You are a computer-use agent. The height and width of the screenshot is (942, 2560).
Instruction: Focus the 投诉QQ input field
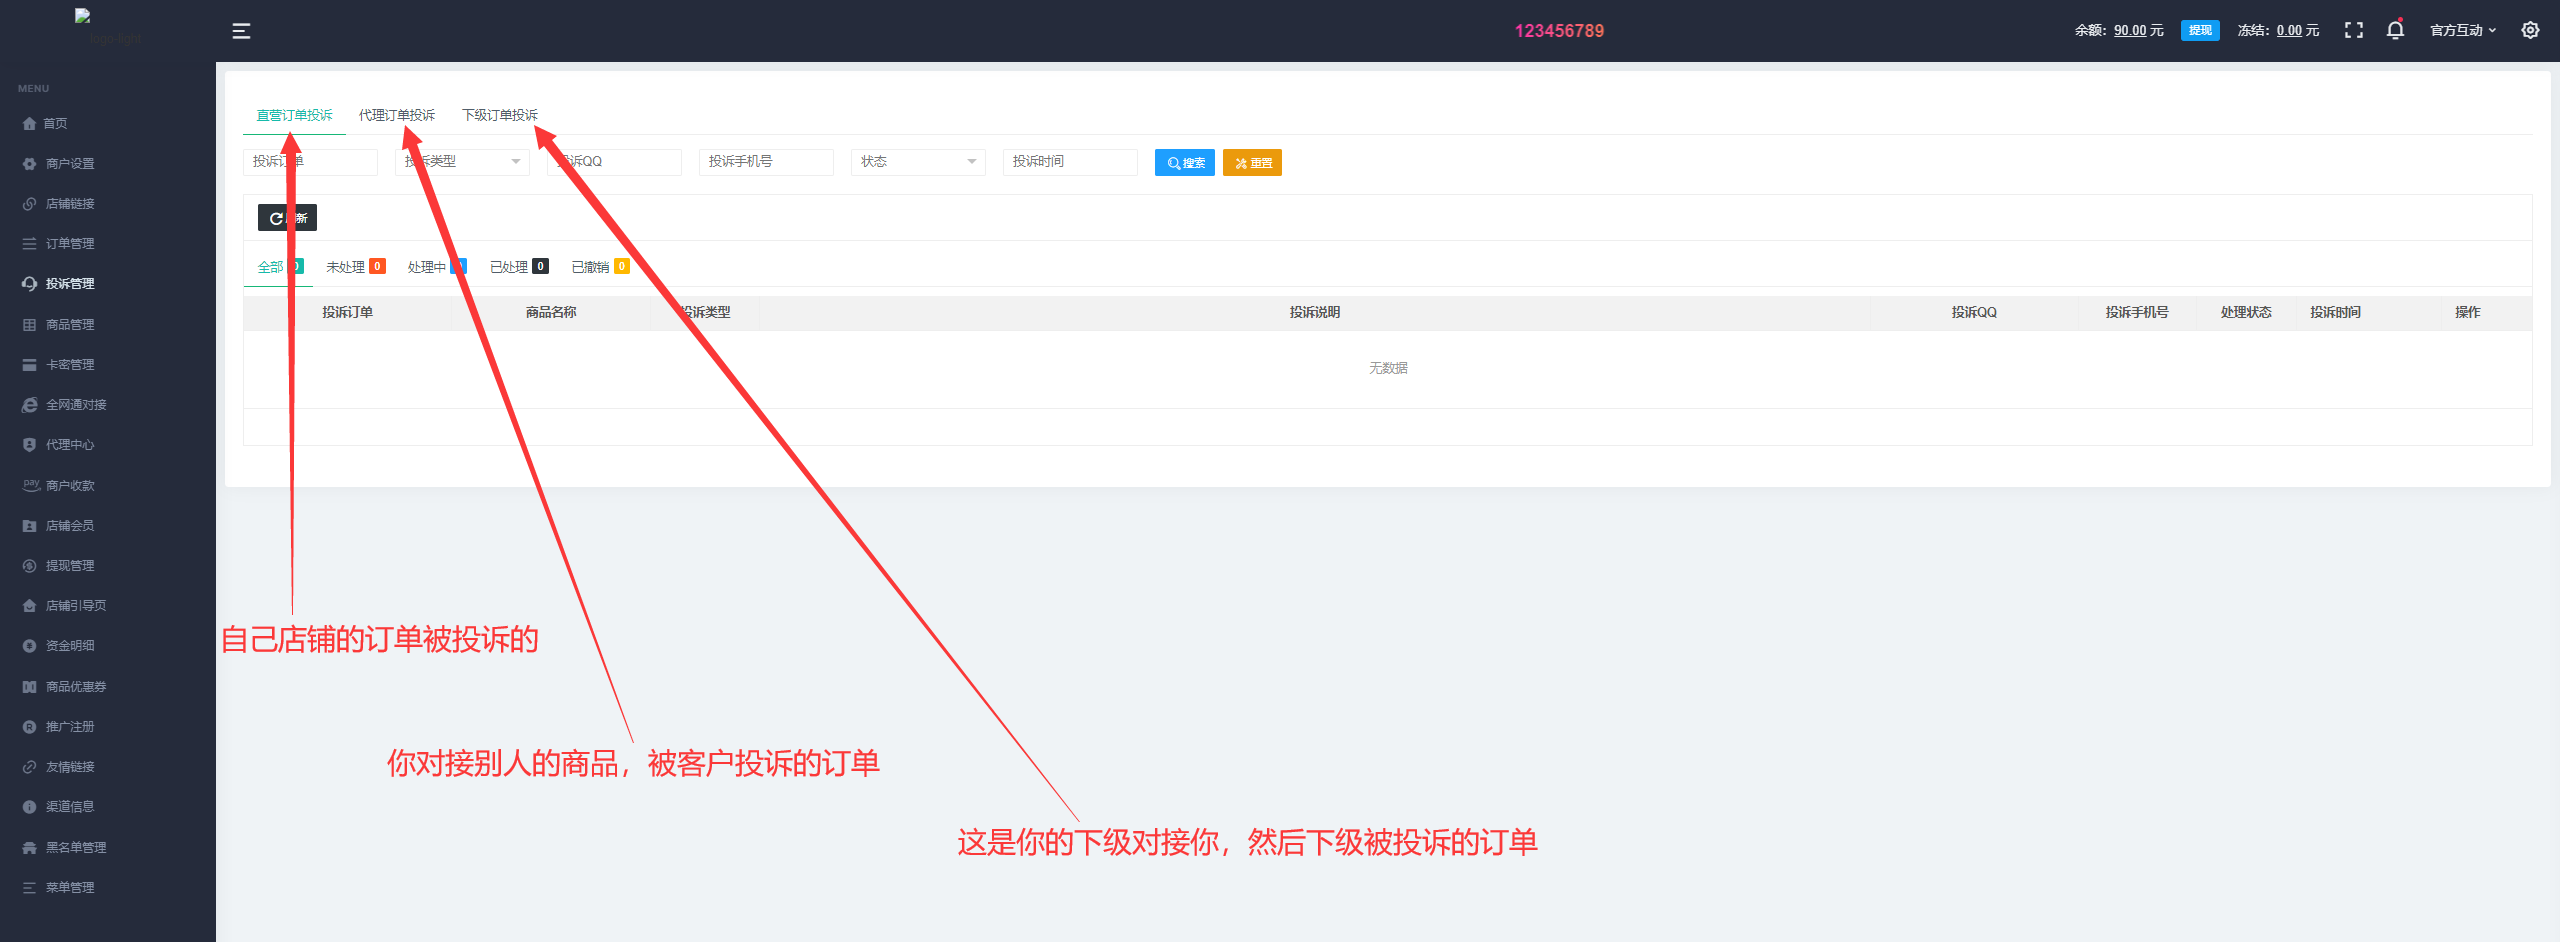tap(614, 162)
